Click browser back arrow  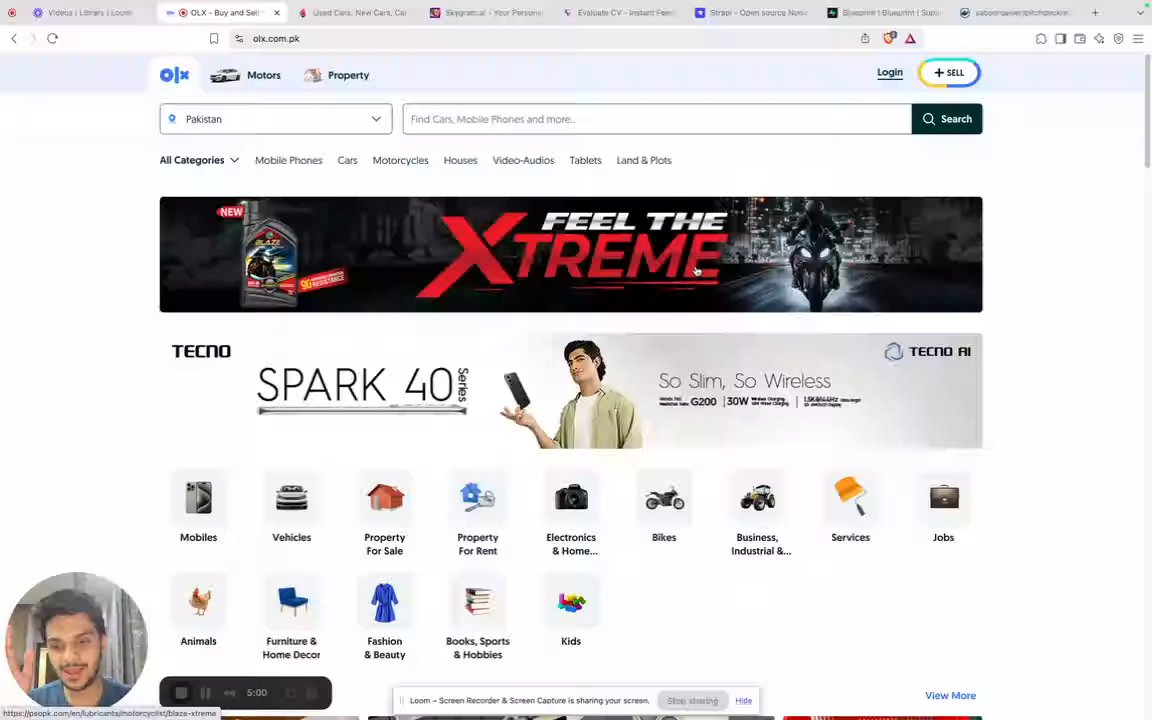[x=14, y=38]
